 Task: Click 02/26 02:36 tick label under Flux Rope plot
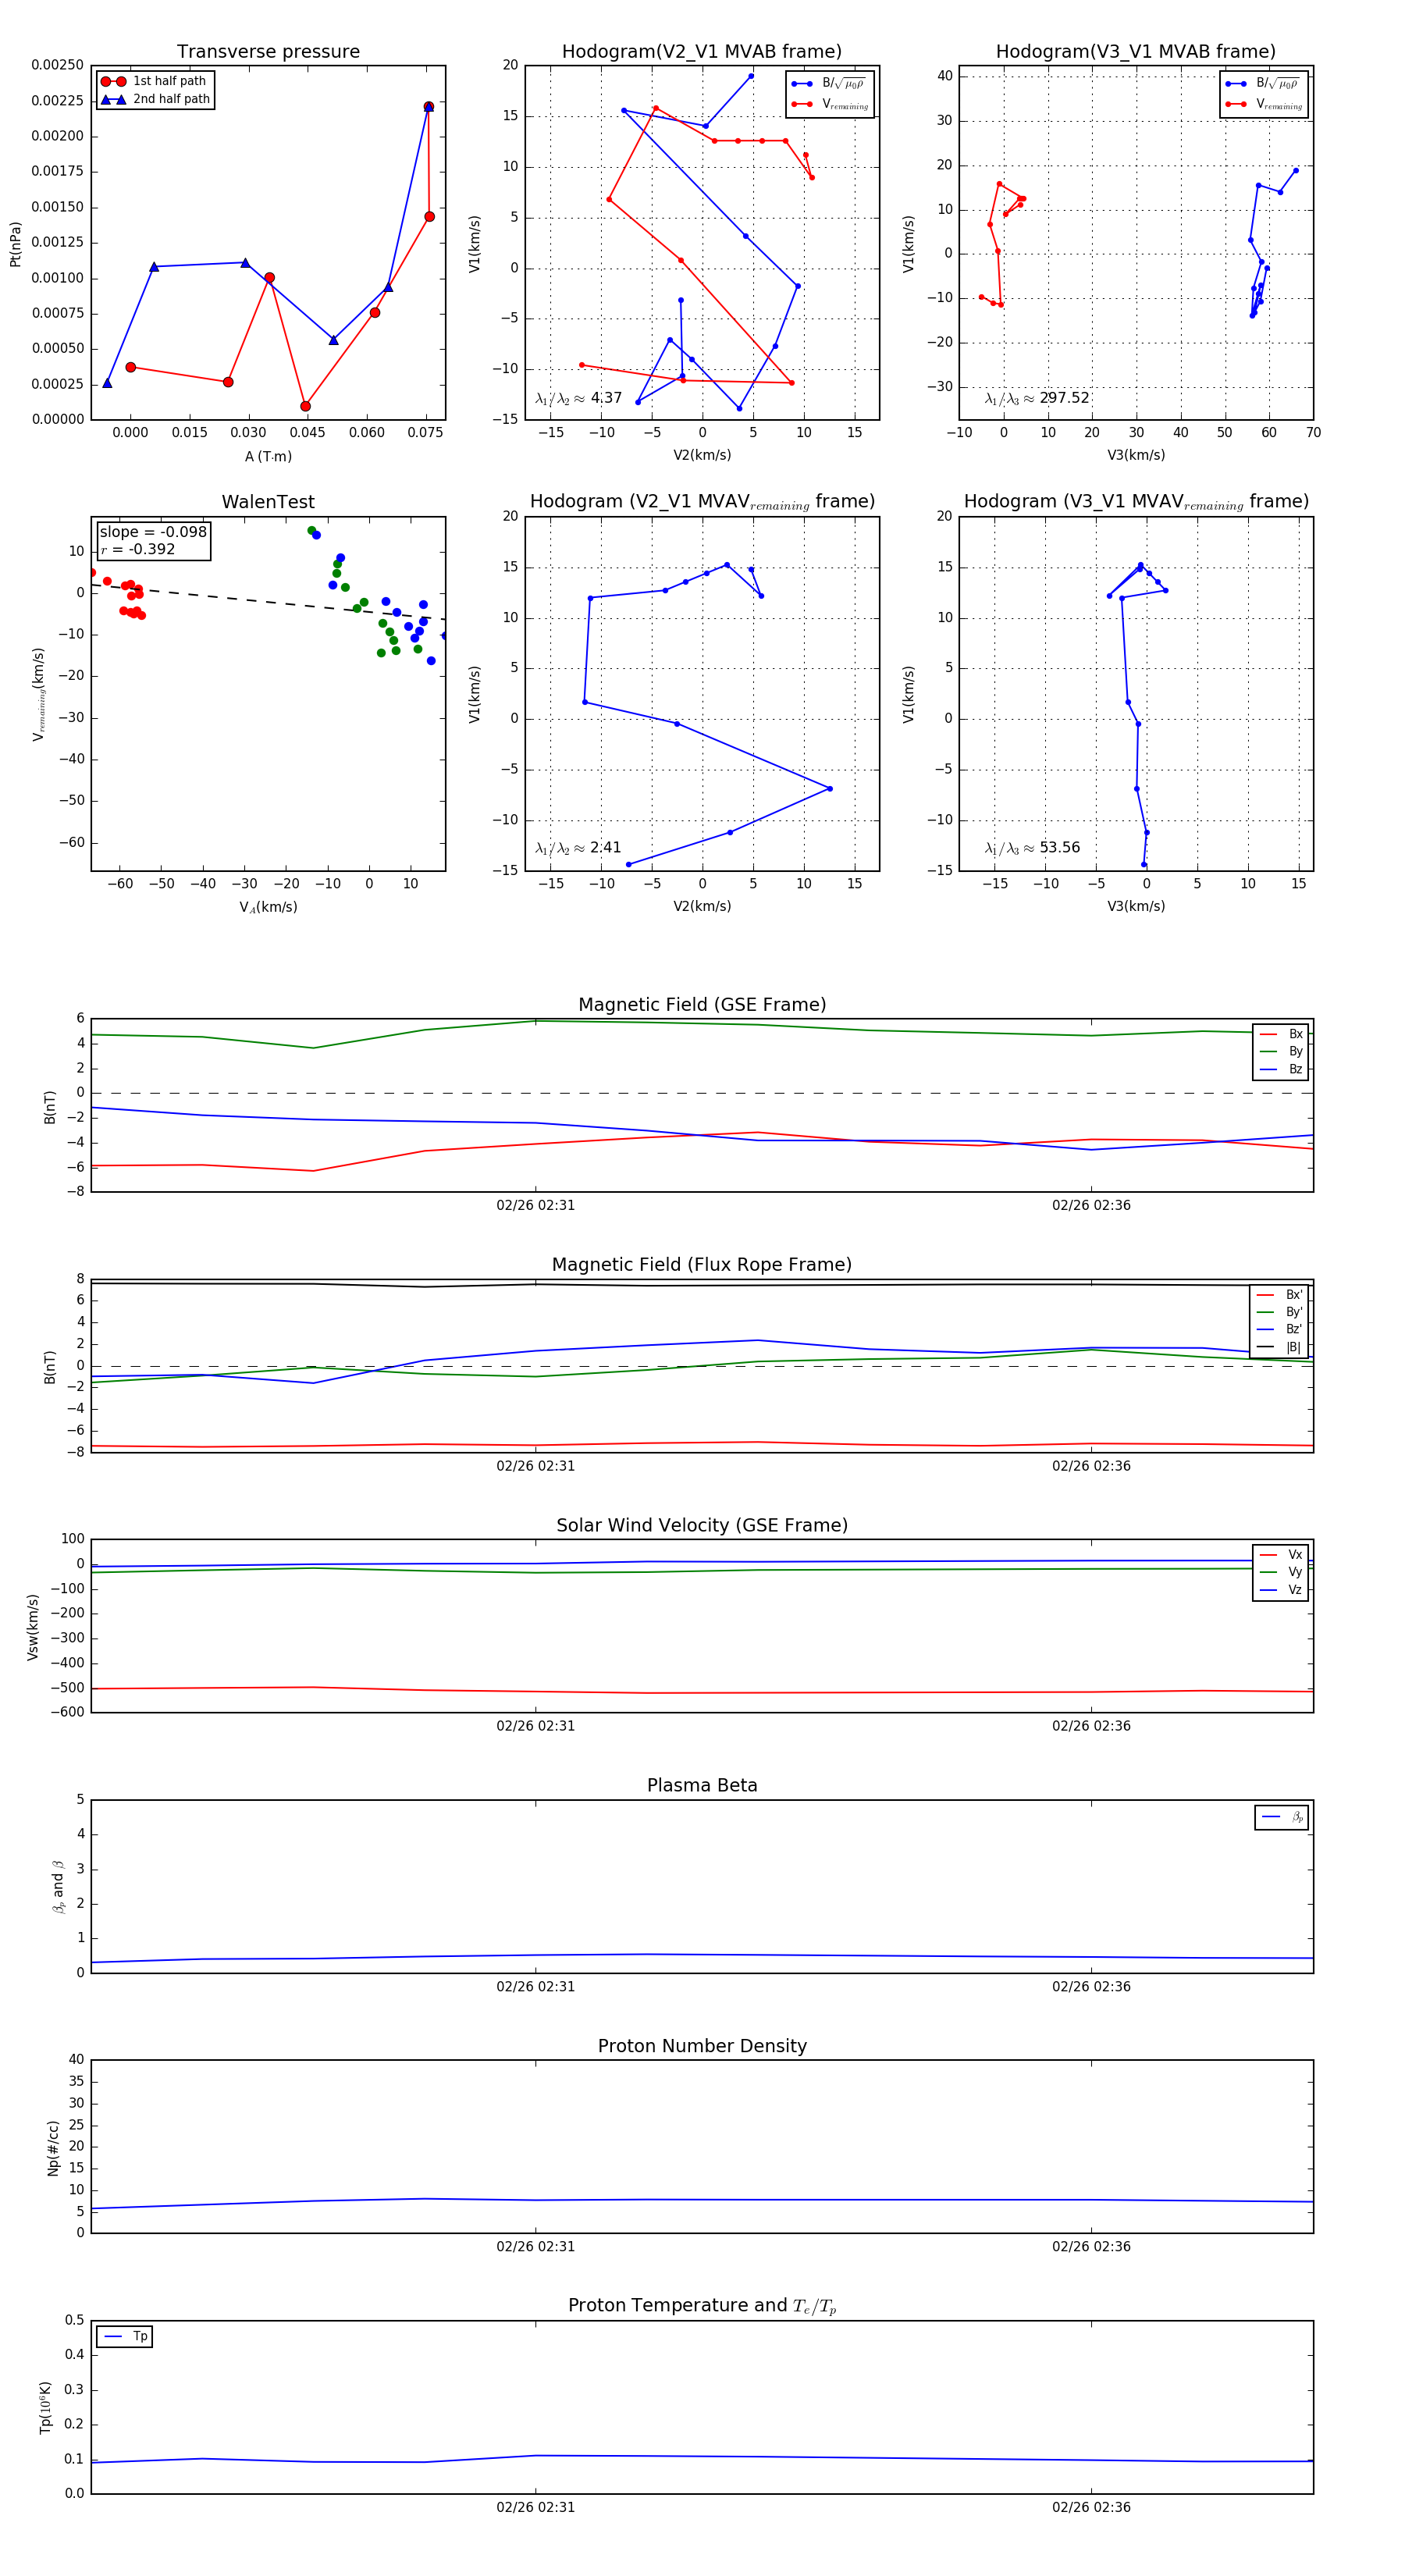pyautogui.click(x=1091, y=1466)
